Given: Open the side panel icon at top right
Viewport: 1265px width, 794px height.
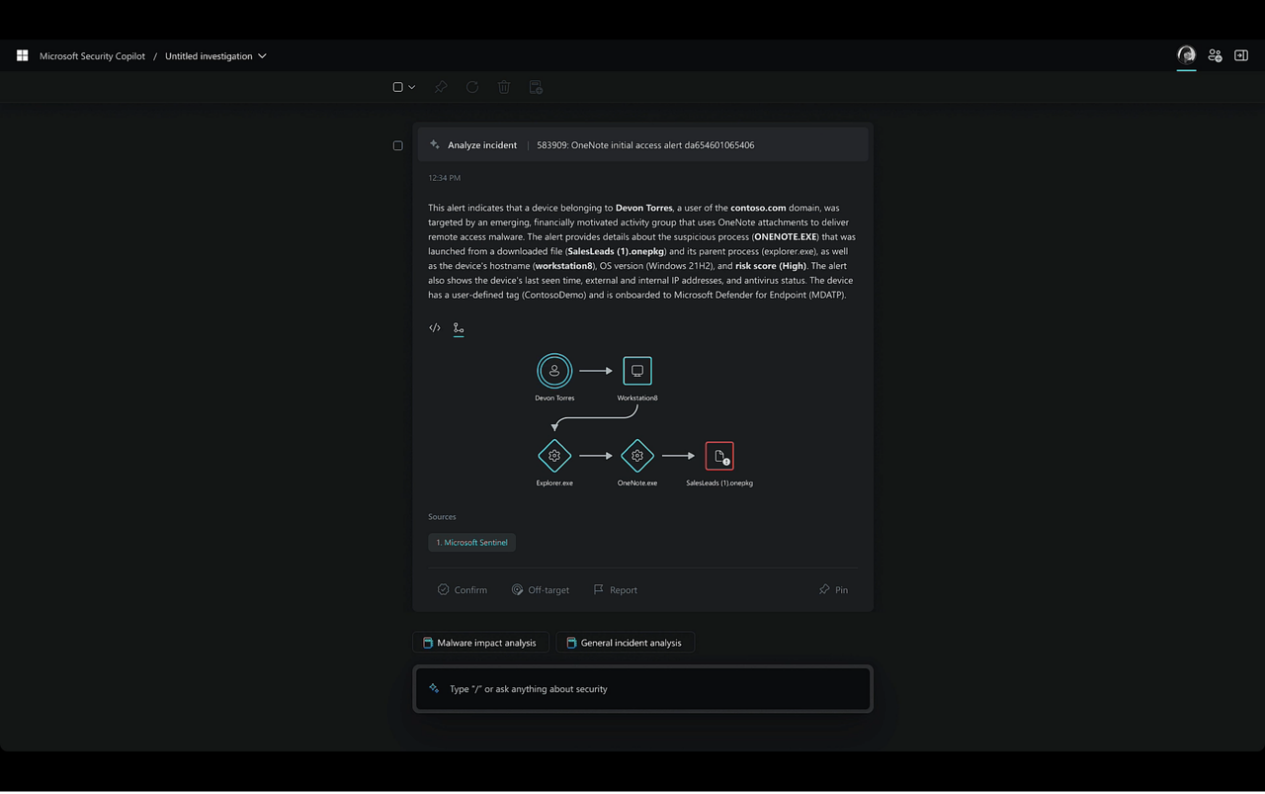Looking at the screenshot, I should [x=1241, y=56].
